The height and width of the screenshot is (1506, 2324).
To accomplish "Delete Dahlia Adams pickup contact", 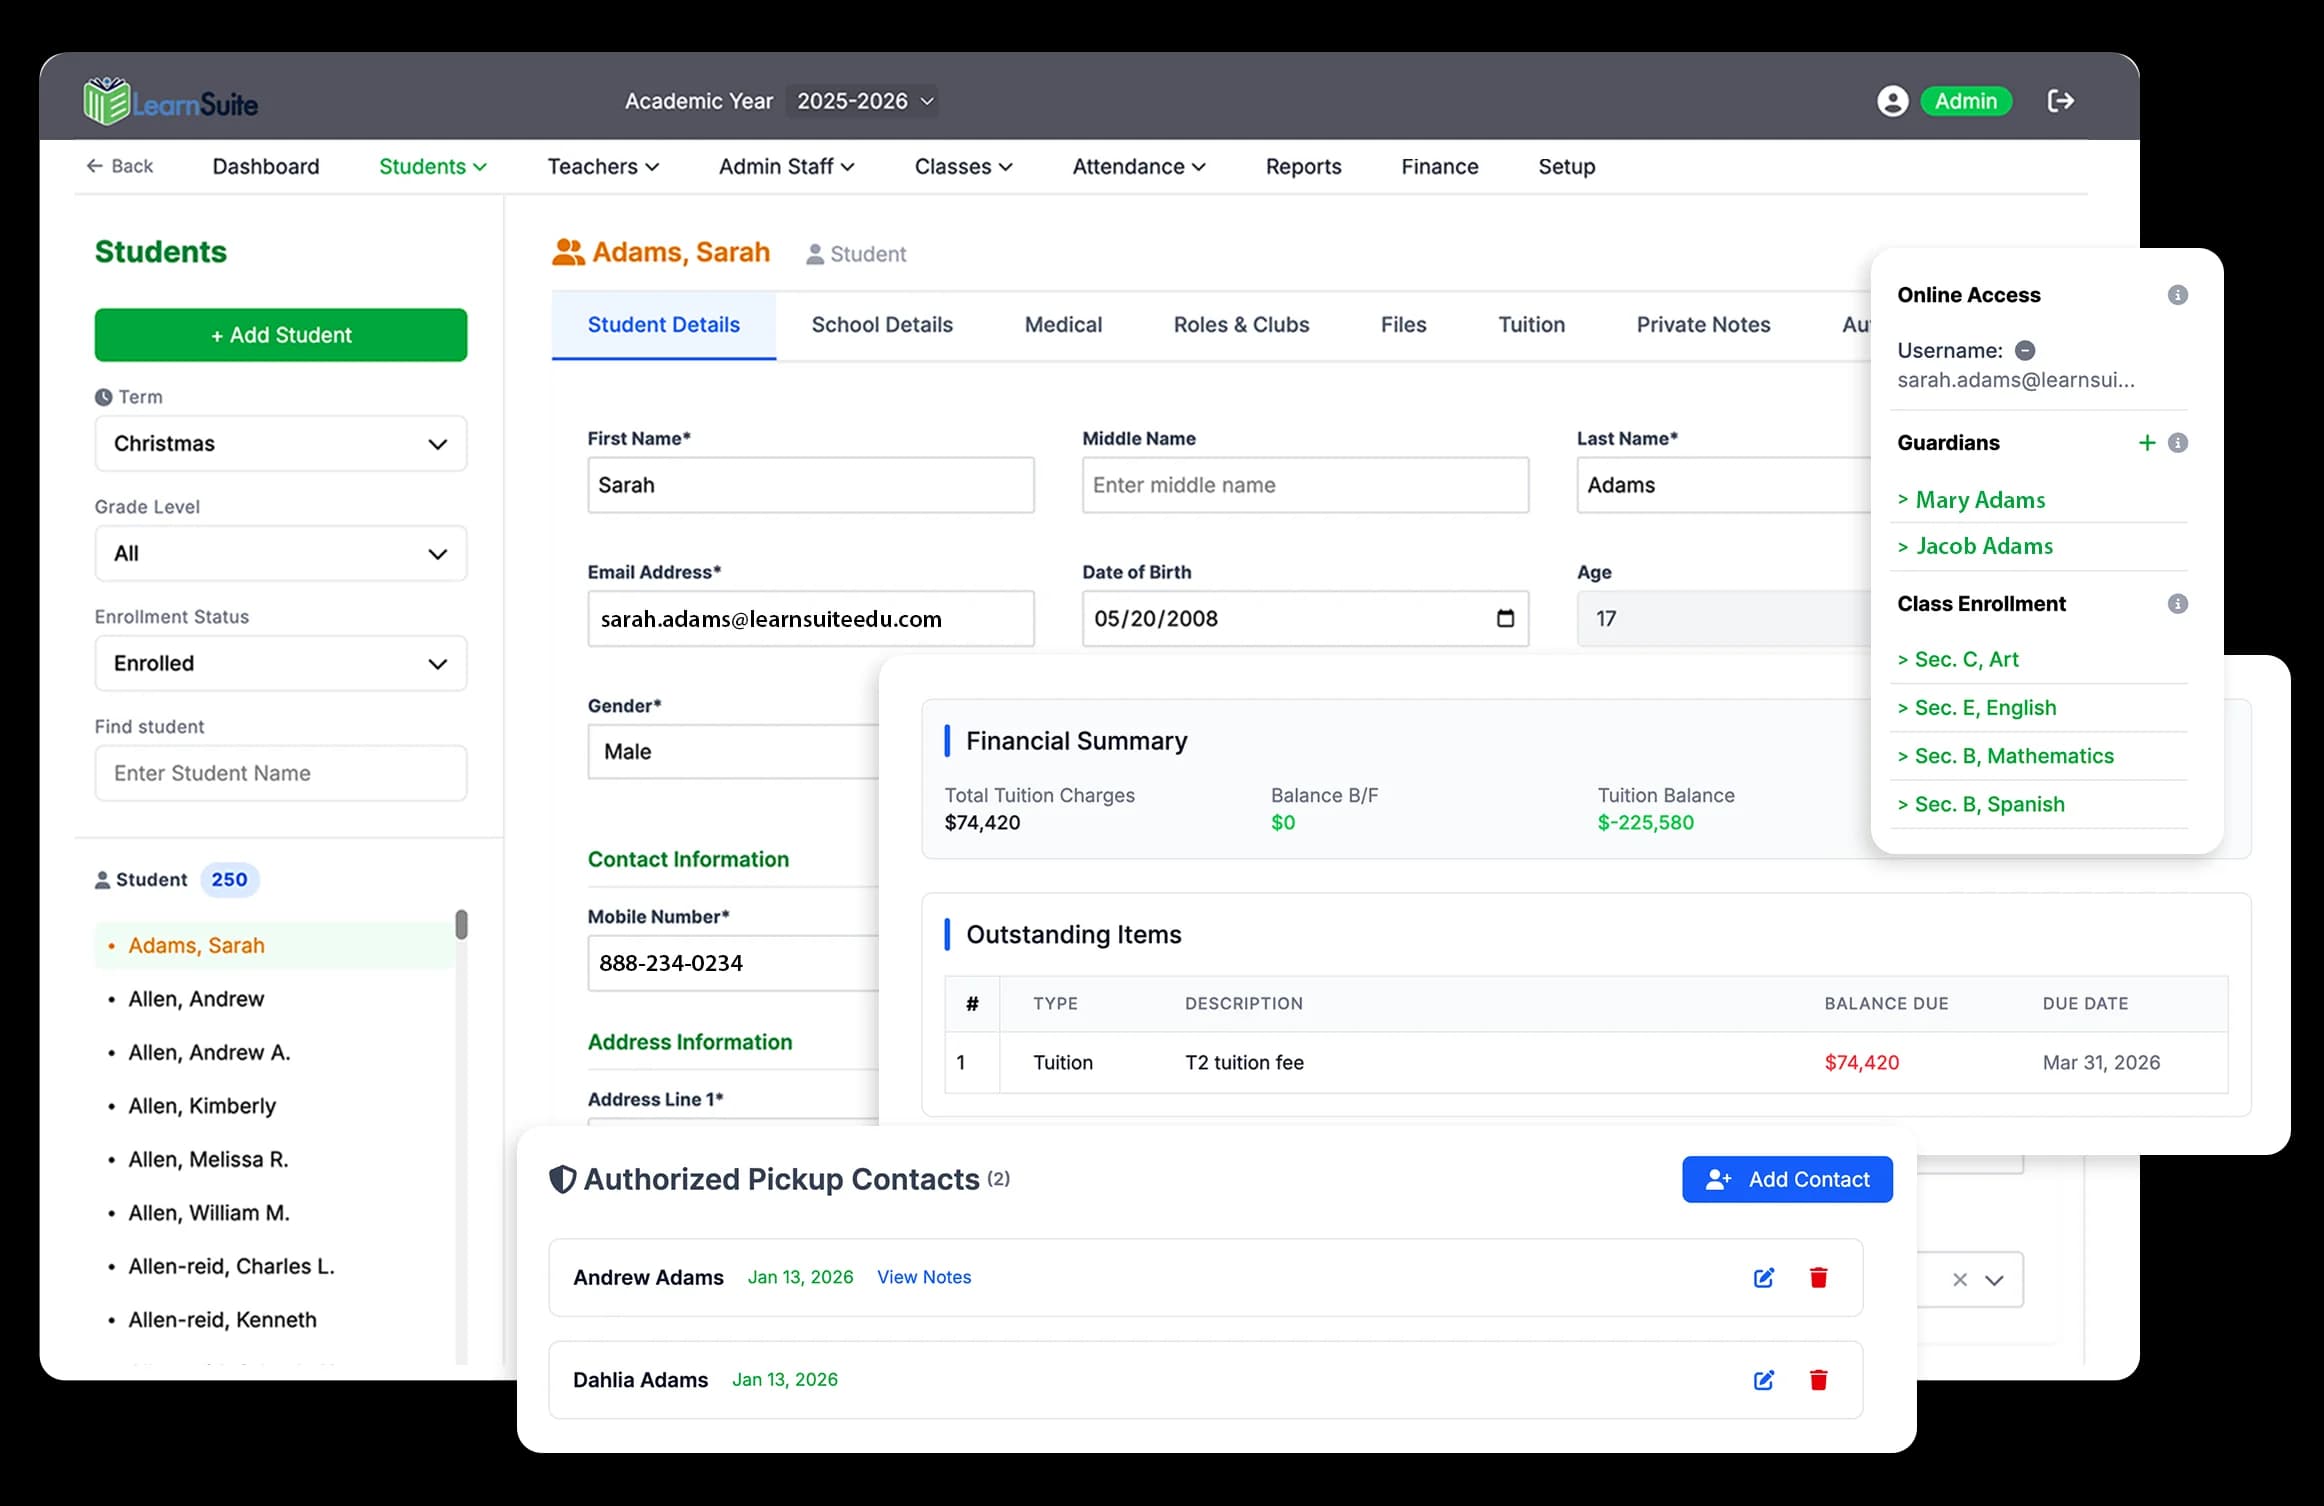I will click(x=1818, y=1380).
